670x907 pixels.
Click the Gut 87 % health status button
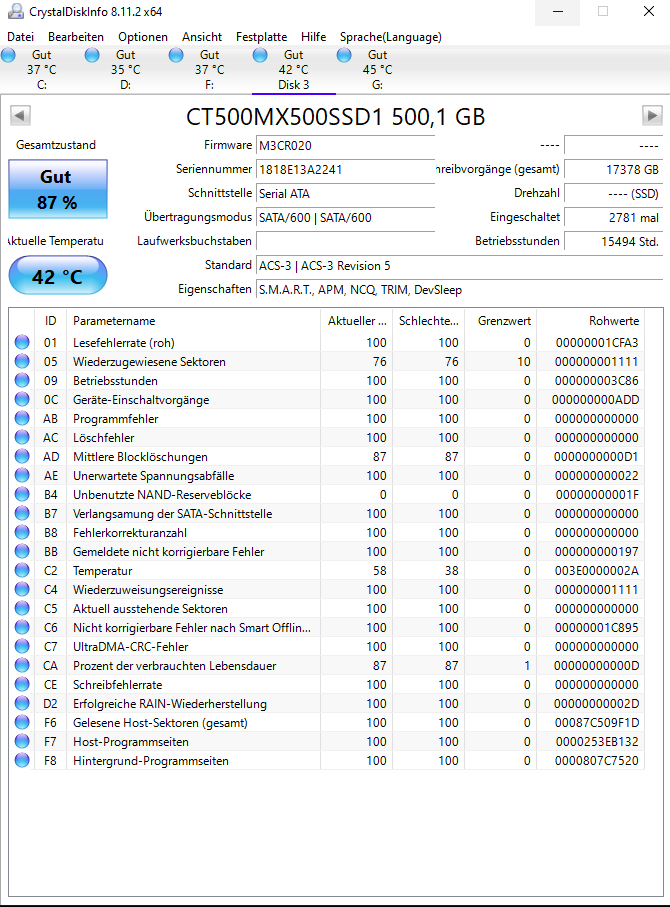pyautogui.click(x=58, y=189)
